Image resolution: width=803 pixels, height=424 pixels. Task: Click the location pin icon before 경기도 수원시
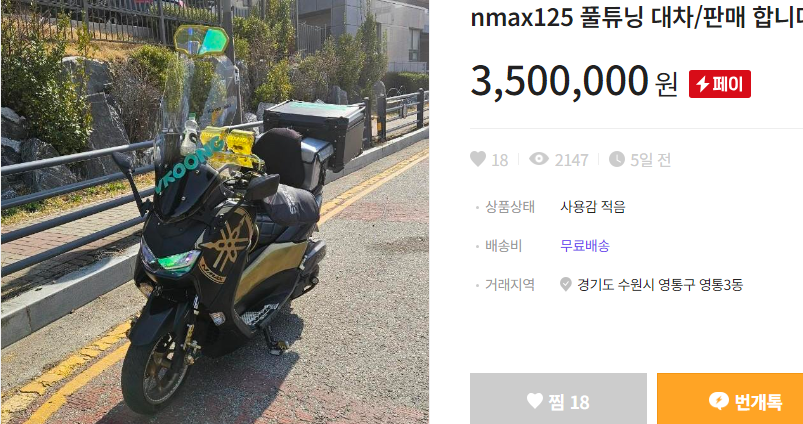click(565, 284)
